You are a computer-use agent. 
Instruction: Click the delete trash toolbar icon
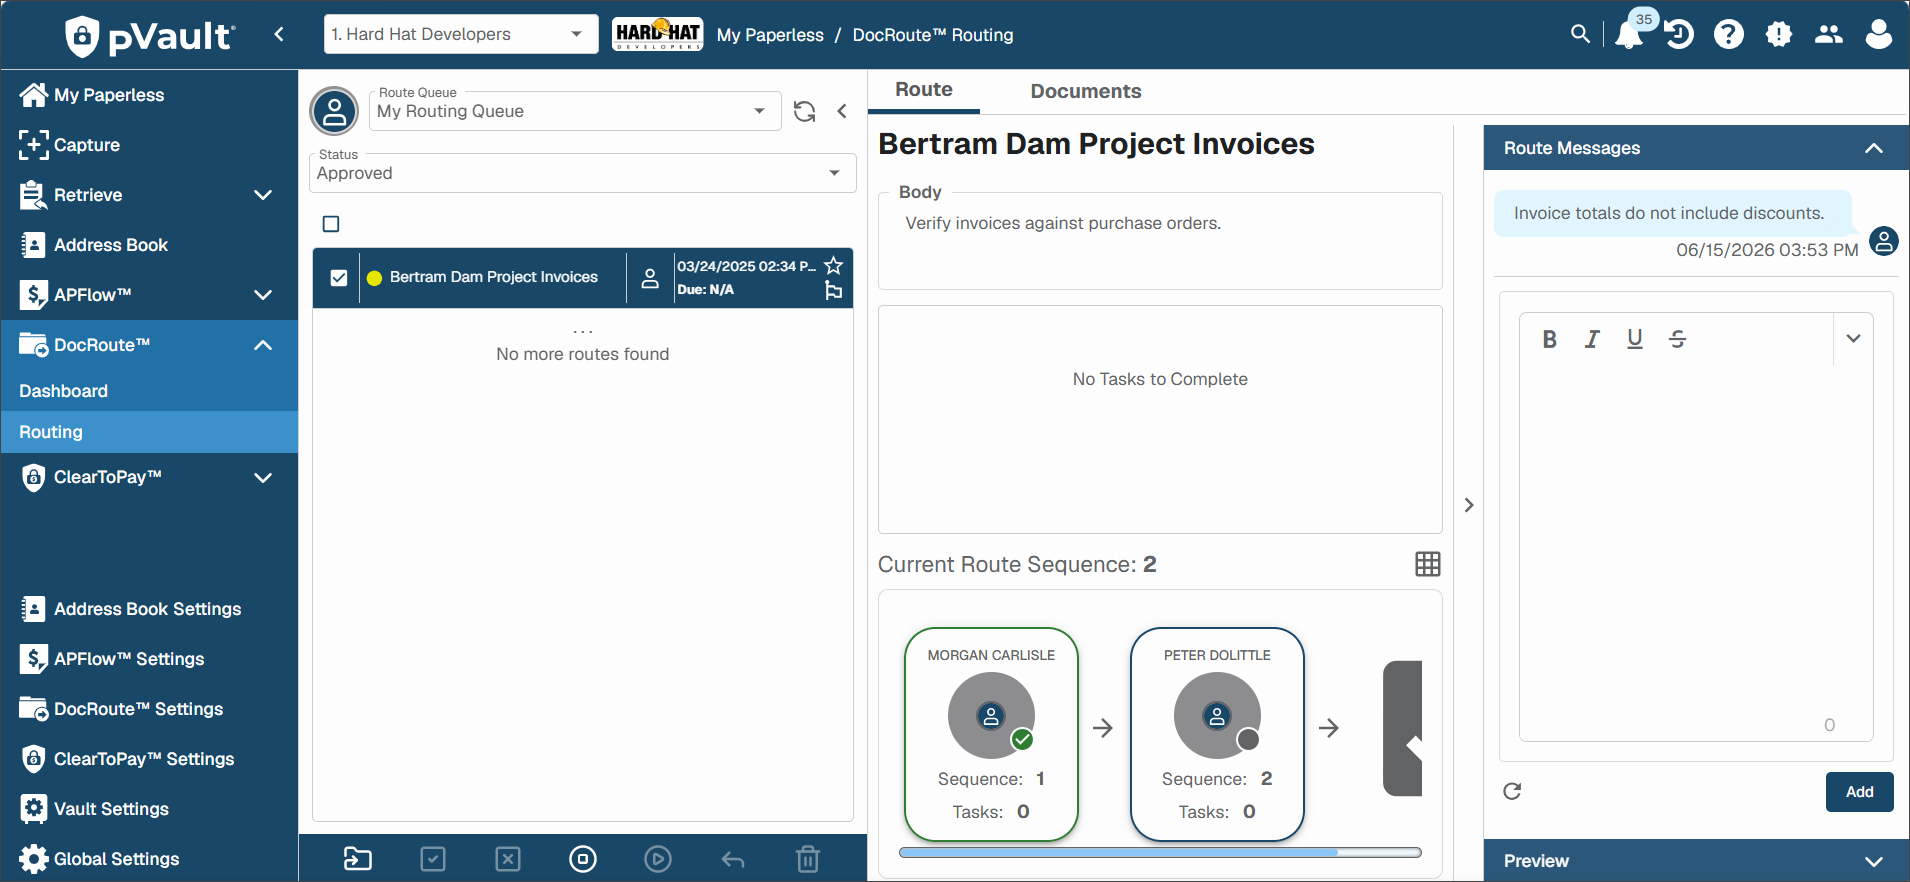click(x=808, y=859)
